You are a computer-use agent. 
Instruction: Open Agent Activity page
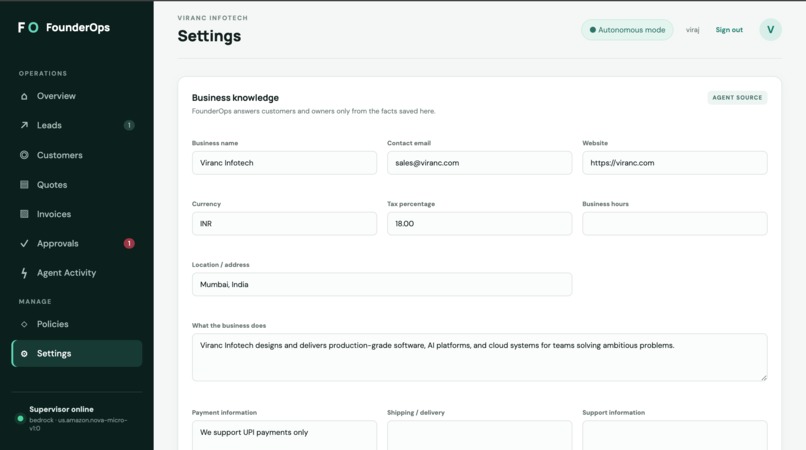pyautogui.click(x=77, y=273)
